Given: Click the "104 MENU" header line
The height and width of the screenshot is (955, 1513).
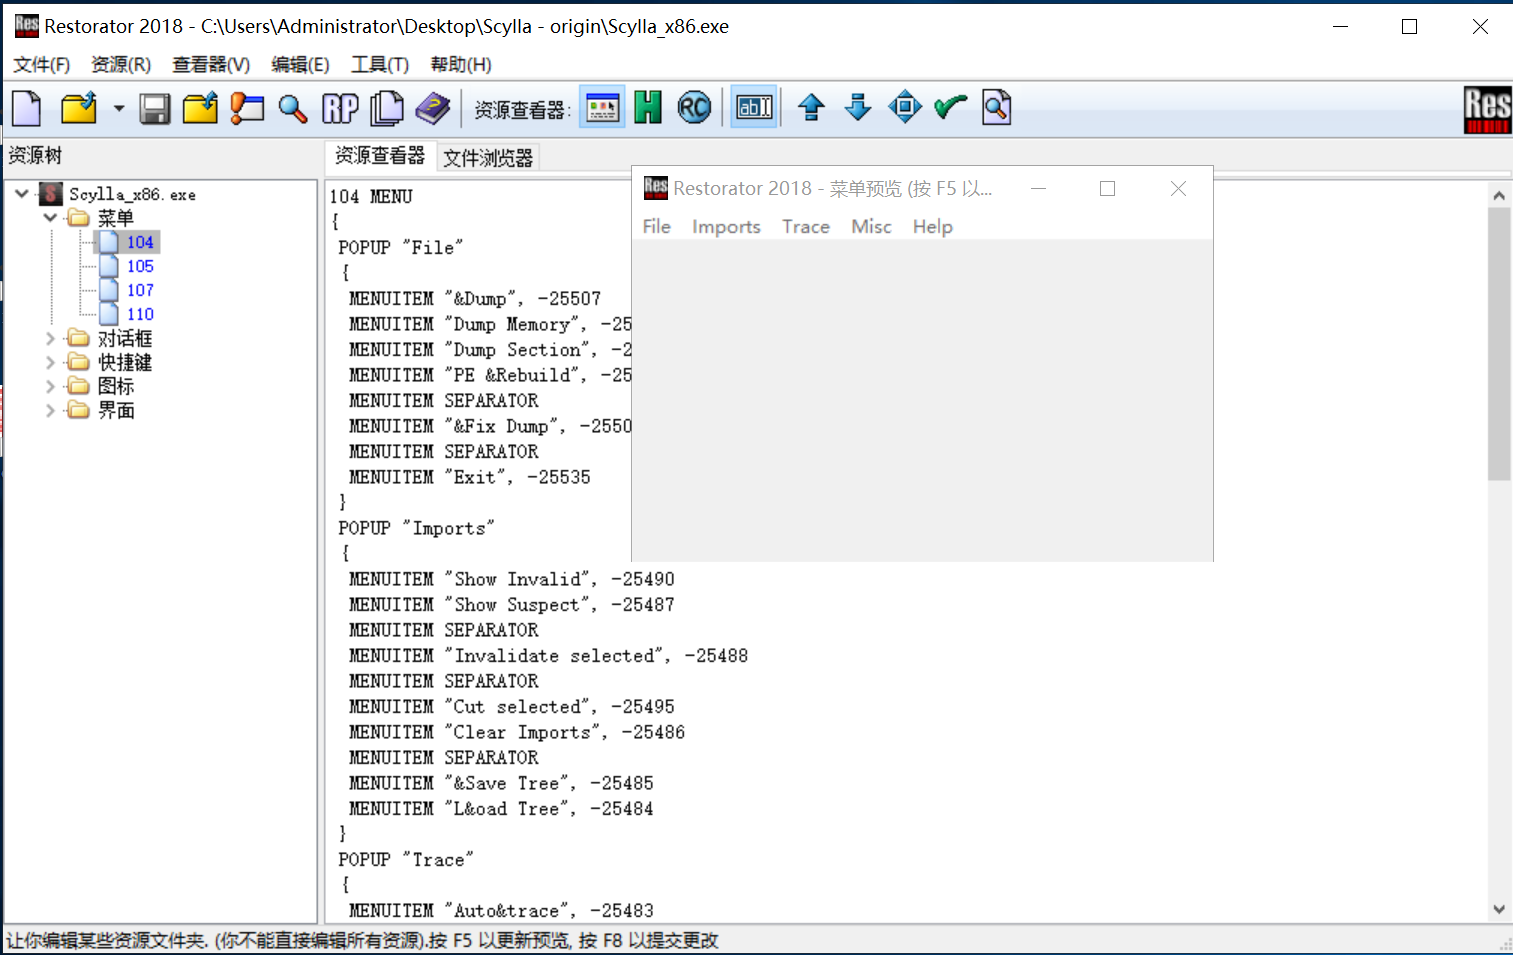Looking at the screenshot, I should [371, 197].
